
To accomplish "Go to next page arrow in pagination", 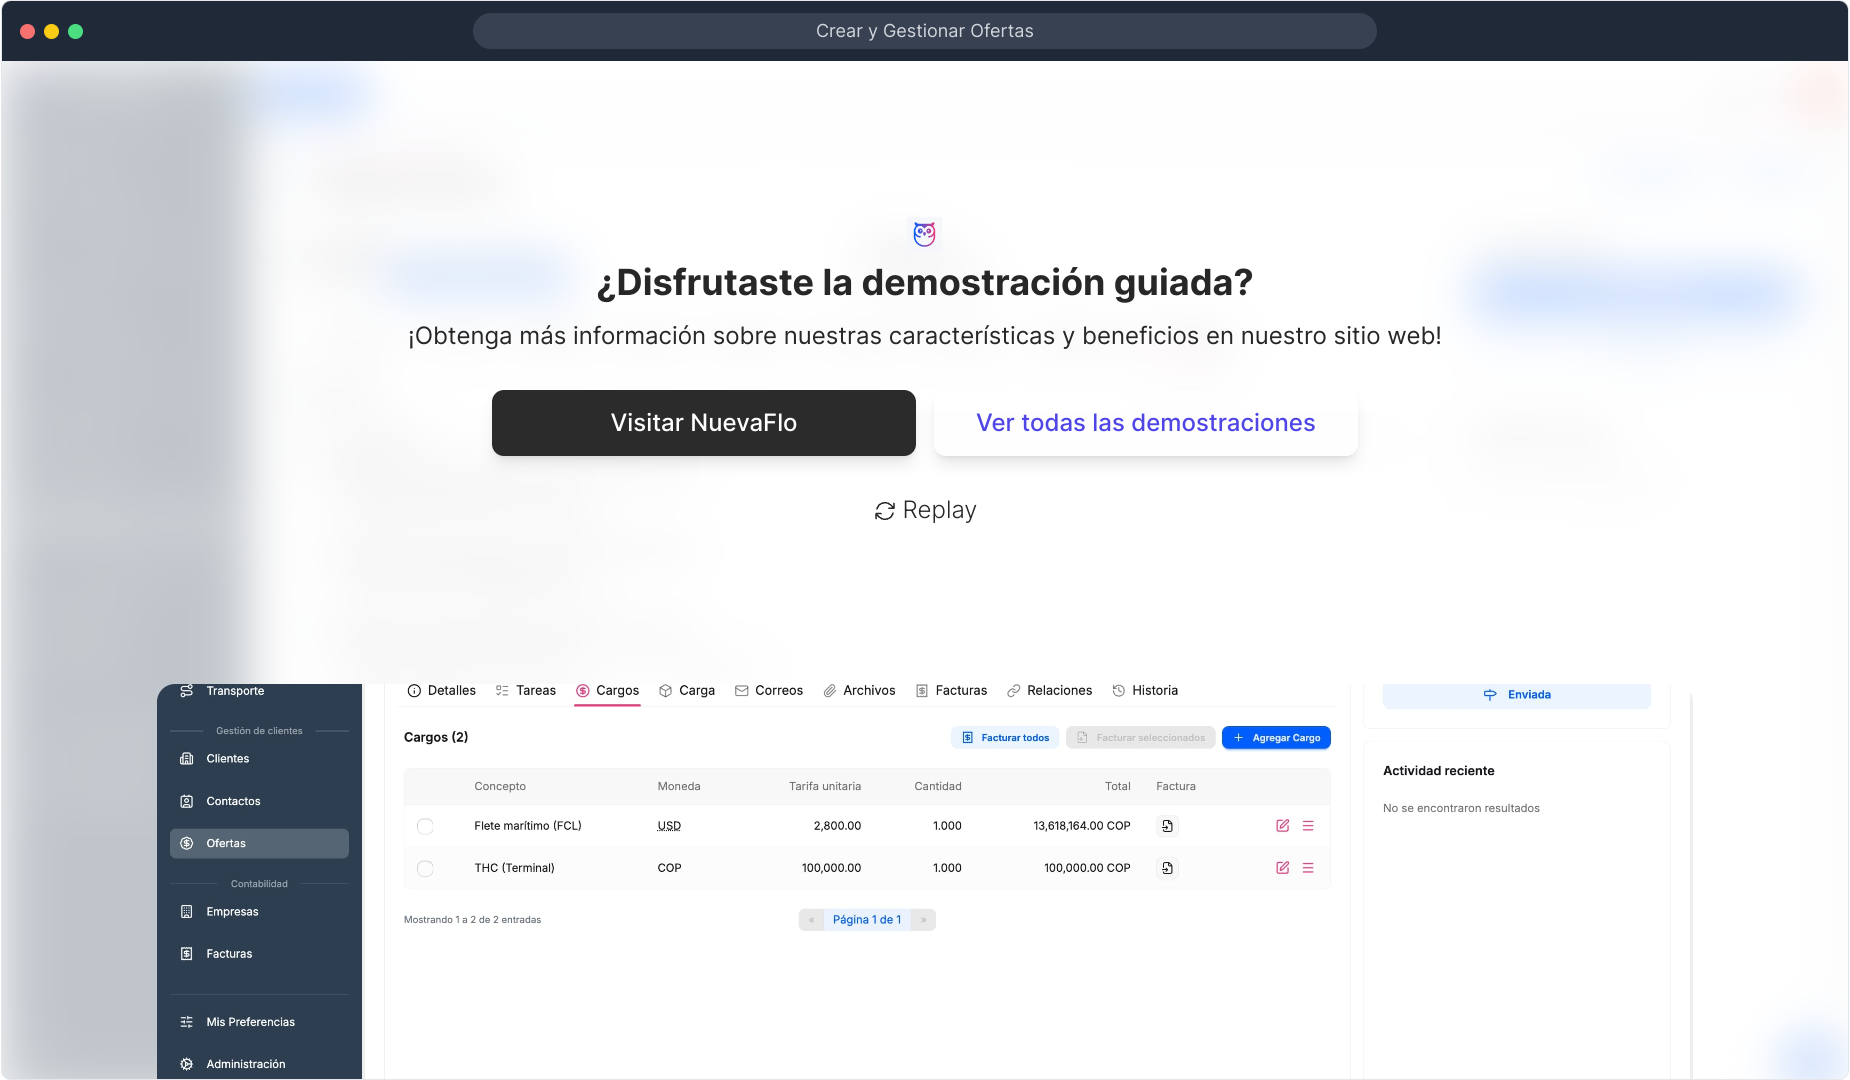I will [923, 920].
